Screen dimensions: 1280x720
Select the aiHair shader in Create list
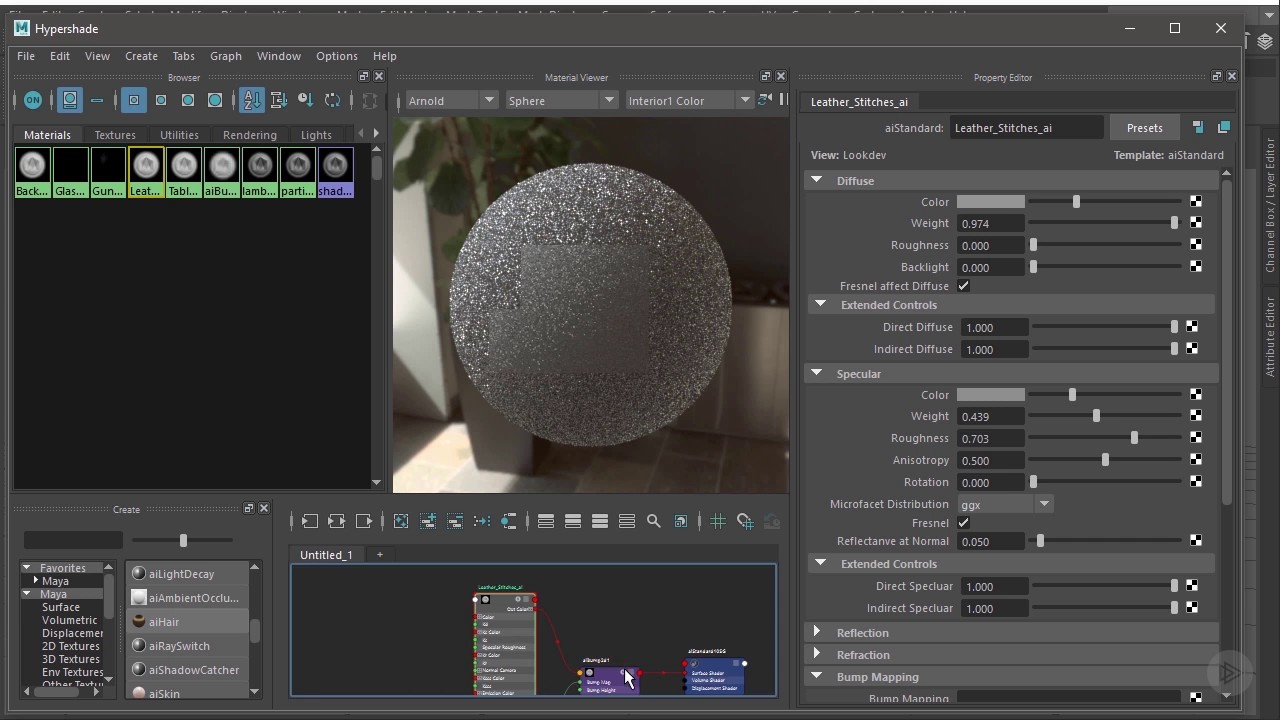(x=164, y=622)
